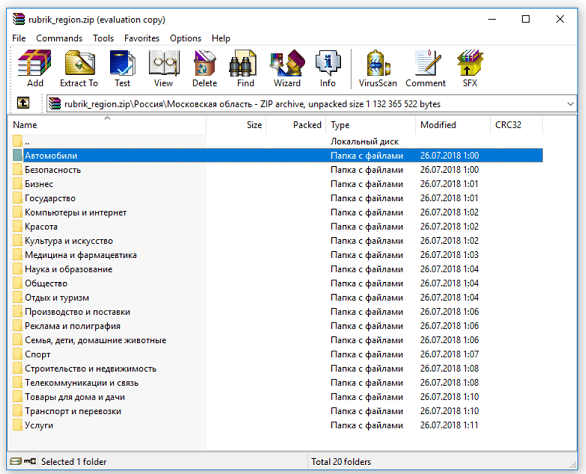Image resolution: width=586 pixels, height=474 pixels.
Task: Create SFX archive icon
Action: point(470,68)
